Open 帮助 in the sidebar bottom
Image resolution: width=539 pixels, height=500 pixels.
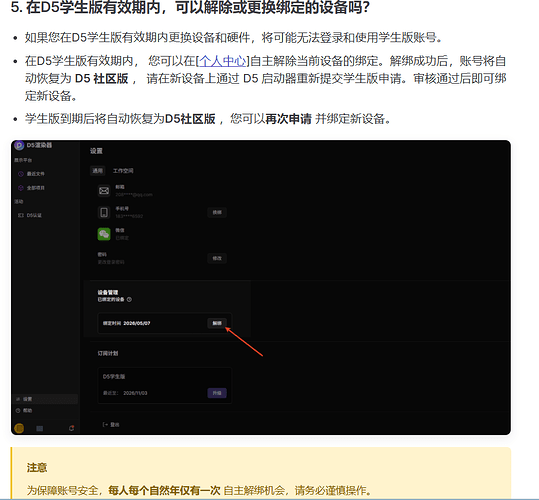coord(24,410)
